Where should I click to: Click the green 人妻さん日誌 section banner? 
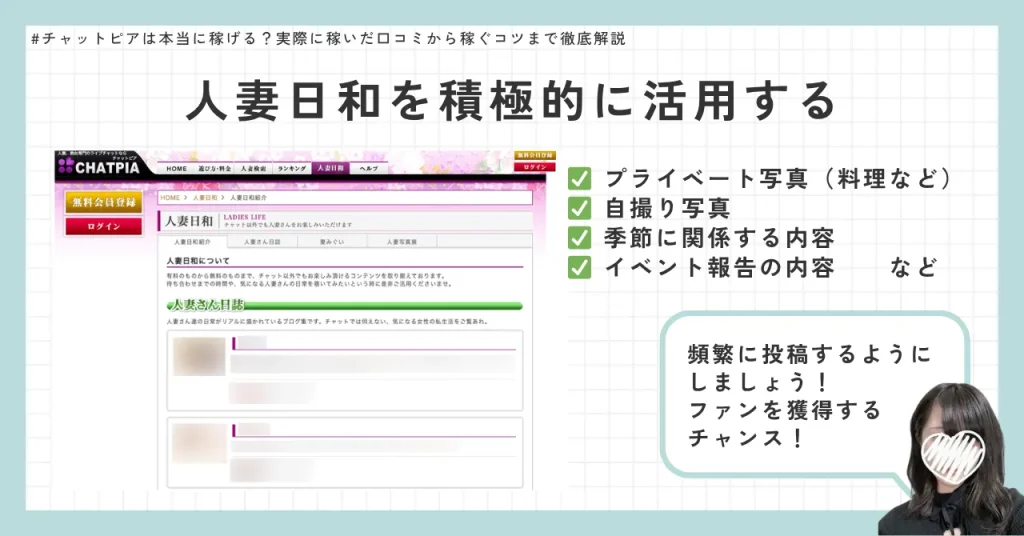[345, 305]
